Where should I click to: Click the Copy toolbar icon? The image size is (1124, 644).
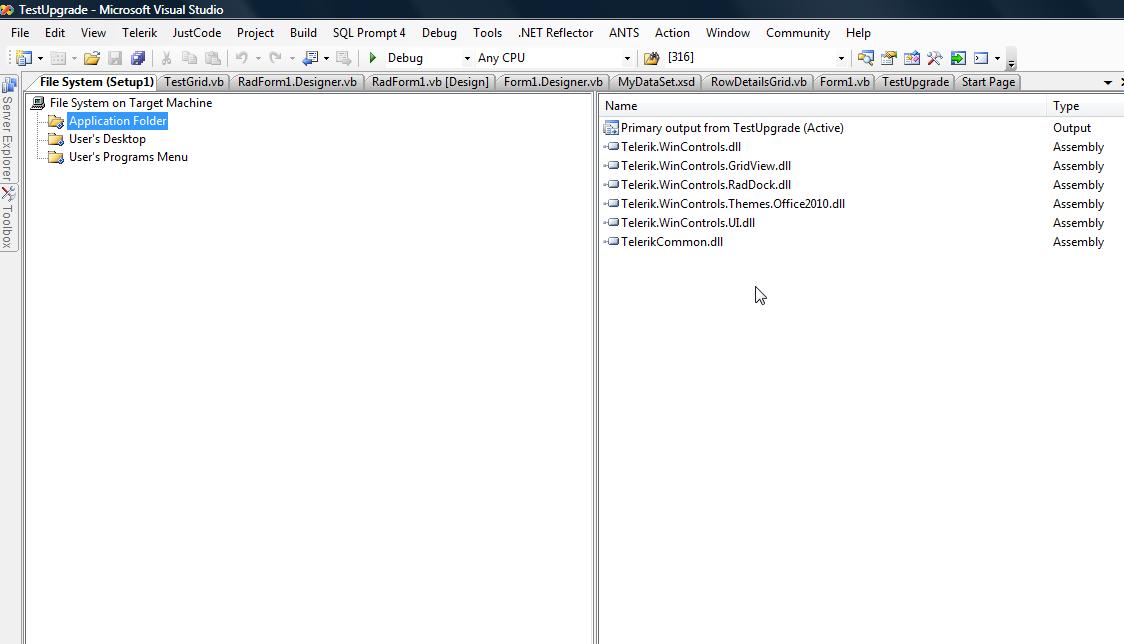coord(189,58)
